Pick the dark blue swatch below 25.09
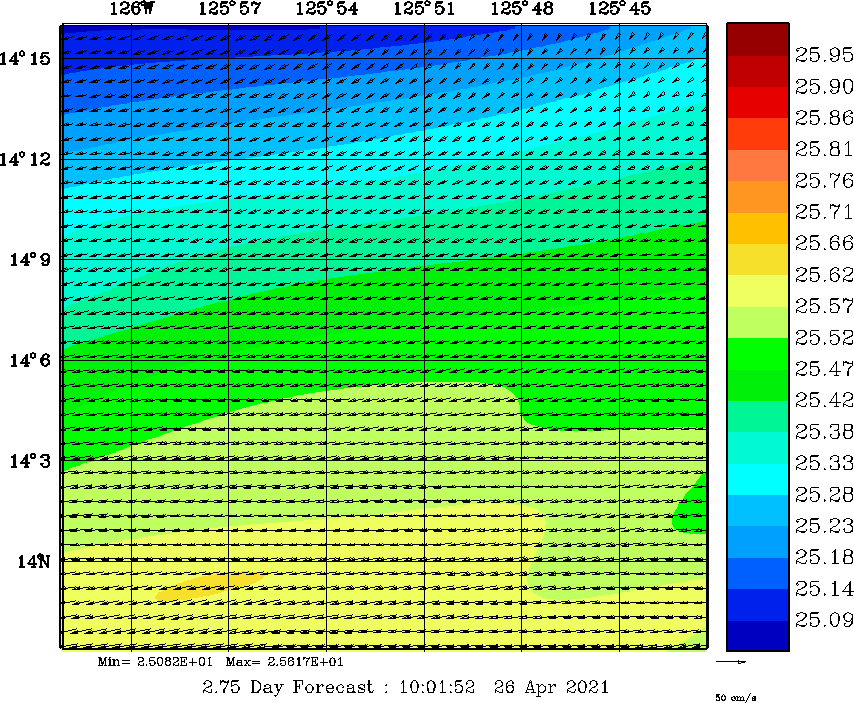The height and width of the screenshot is (703, 854). [x=758, y=635]
